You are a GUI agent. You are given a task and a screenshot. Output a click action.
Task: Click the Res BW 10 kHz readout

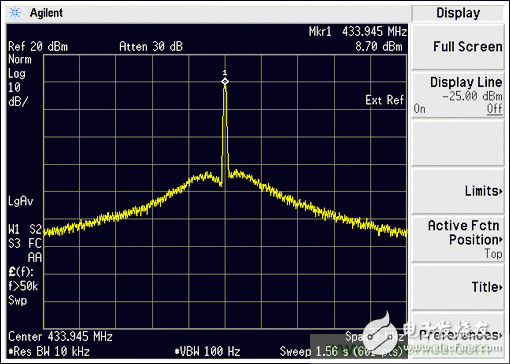49,351
